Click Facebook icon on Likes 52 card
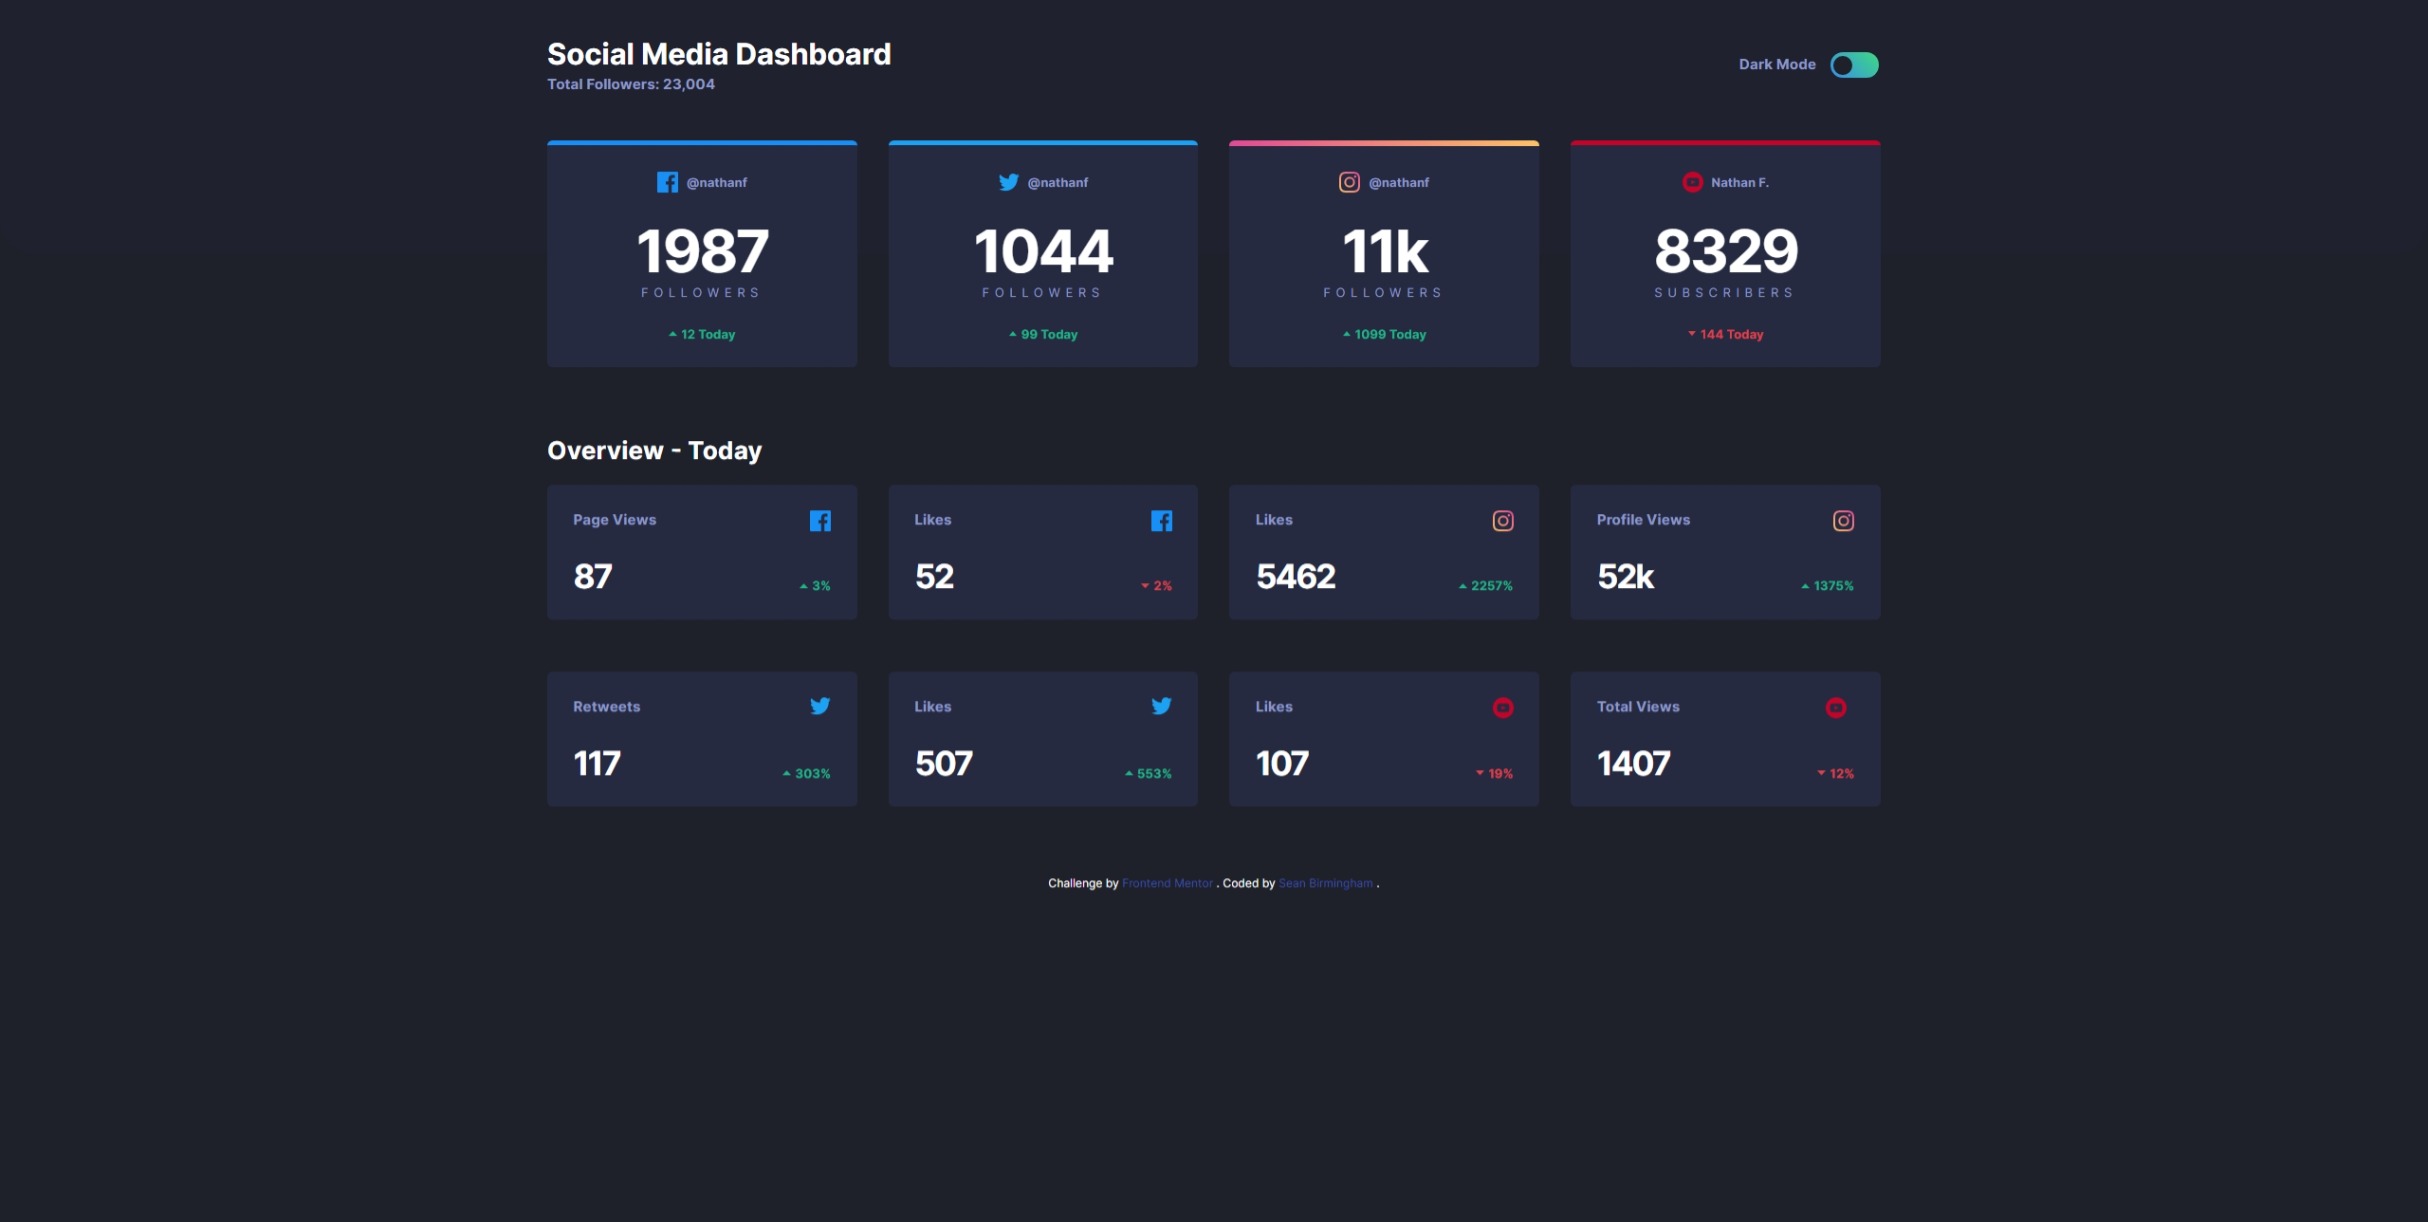Viewport: 2428px width, 1222px height. pos(1161,521)
